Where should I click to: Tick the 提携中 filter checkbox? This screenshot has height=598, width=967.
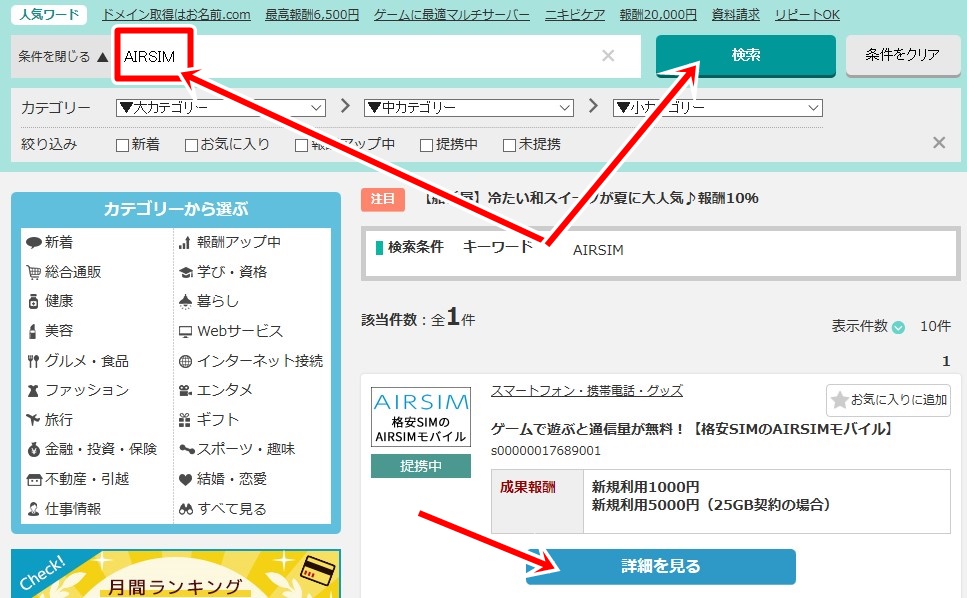pyautogui.click(x=426, y=145)
